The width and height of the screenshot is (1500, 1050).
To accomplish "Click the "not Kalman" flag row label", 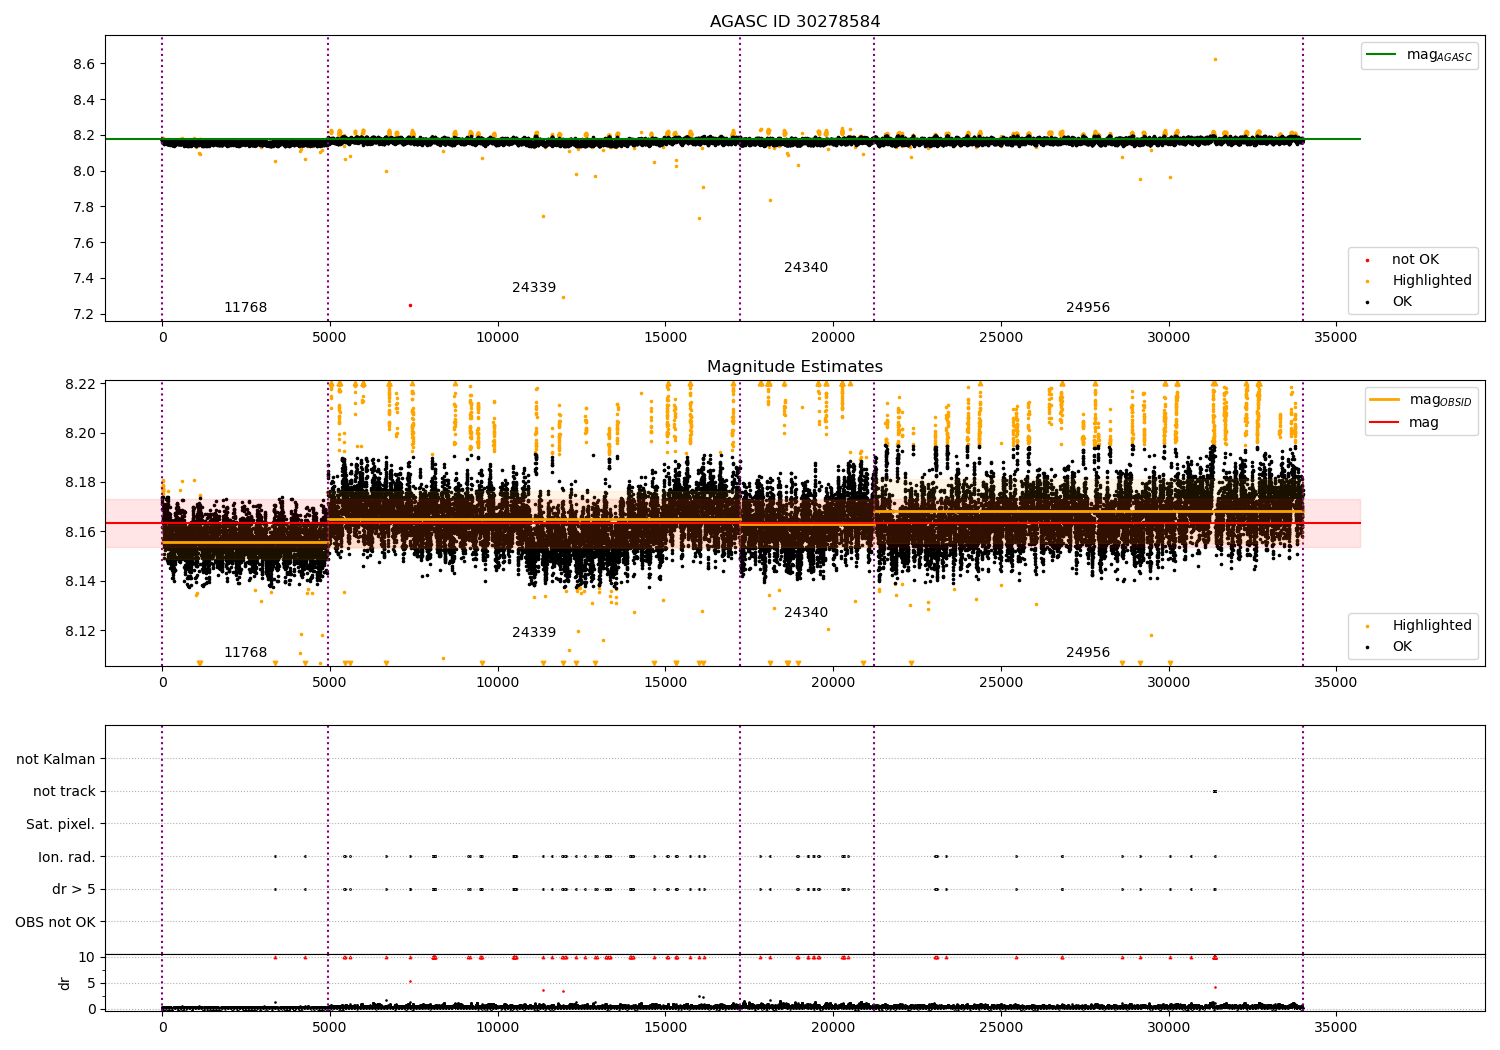I will 56,760.
